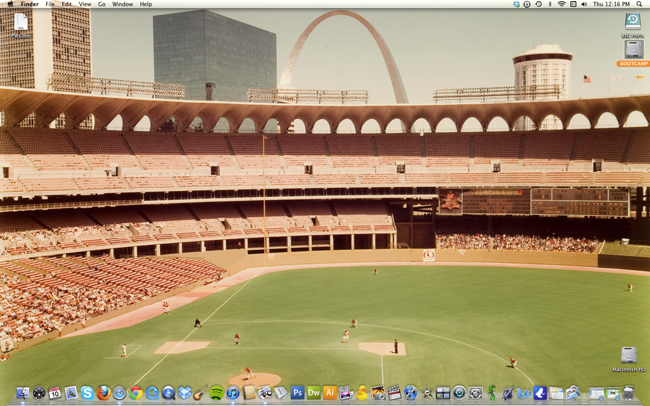The height and width of the screenshot is (406, 650).
Task: Open Microsoft Word icon in Dock
Action: click(x=524, y=393)
